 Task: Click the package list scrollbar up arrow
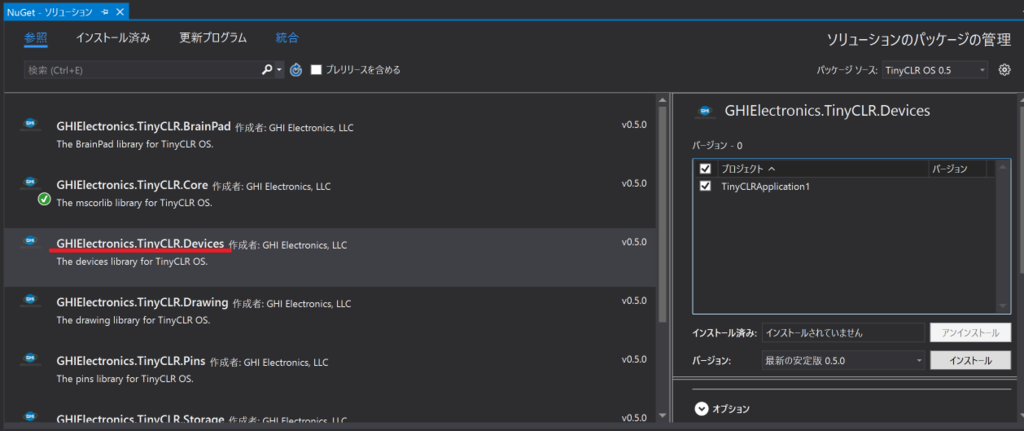coord(662,100)
